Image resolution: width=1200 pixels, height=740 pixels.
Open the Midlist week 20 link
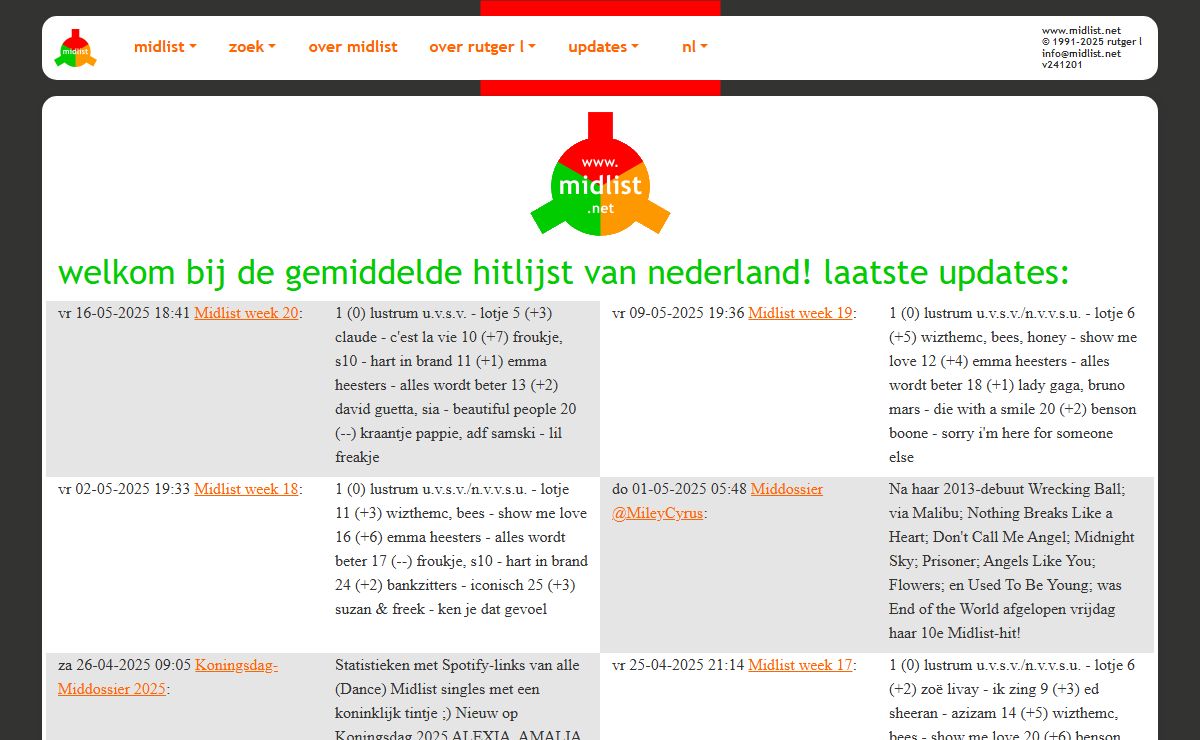(x=246, y=313)
